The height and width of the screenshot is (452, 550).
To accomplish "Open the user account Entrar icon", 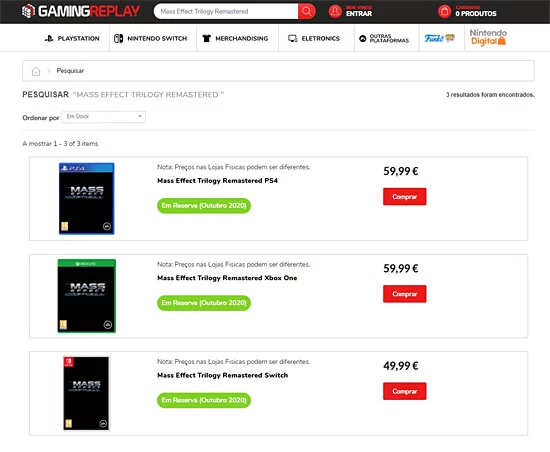I will tap(335, 11).
